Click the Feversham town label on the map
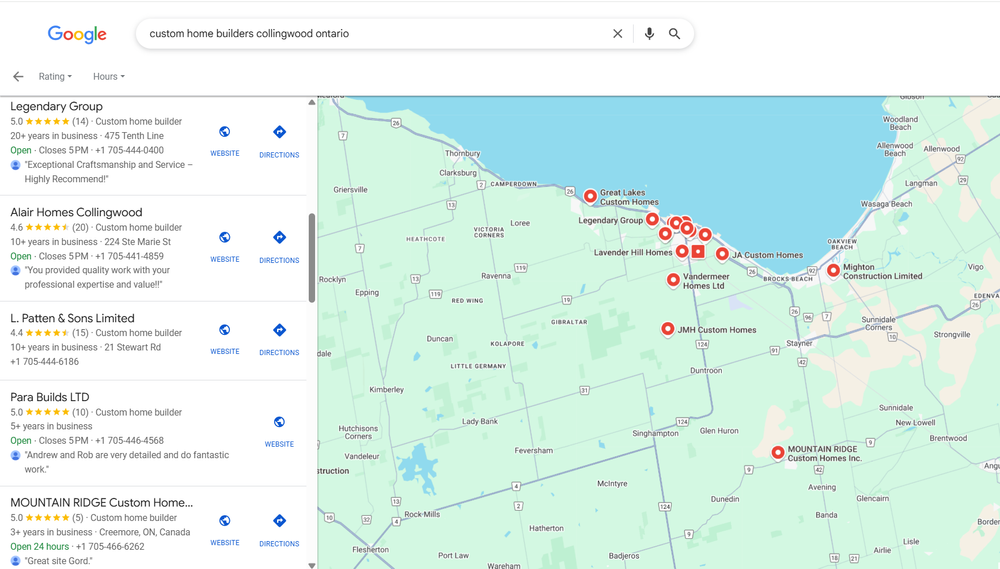The width and height of the screenshot is (1000, 569). [533, 450]
